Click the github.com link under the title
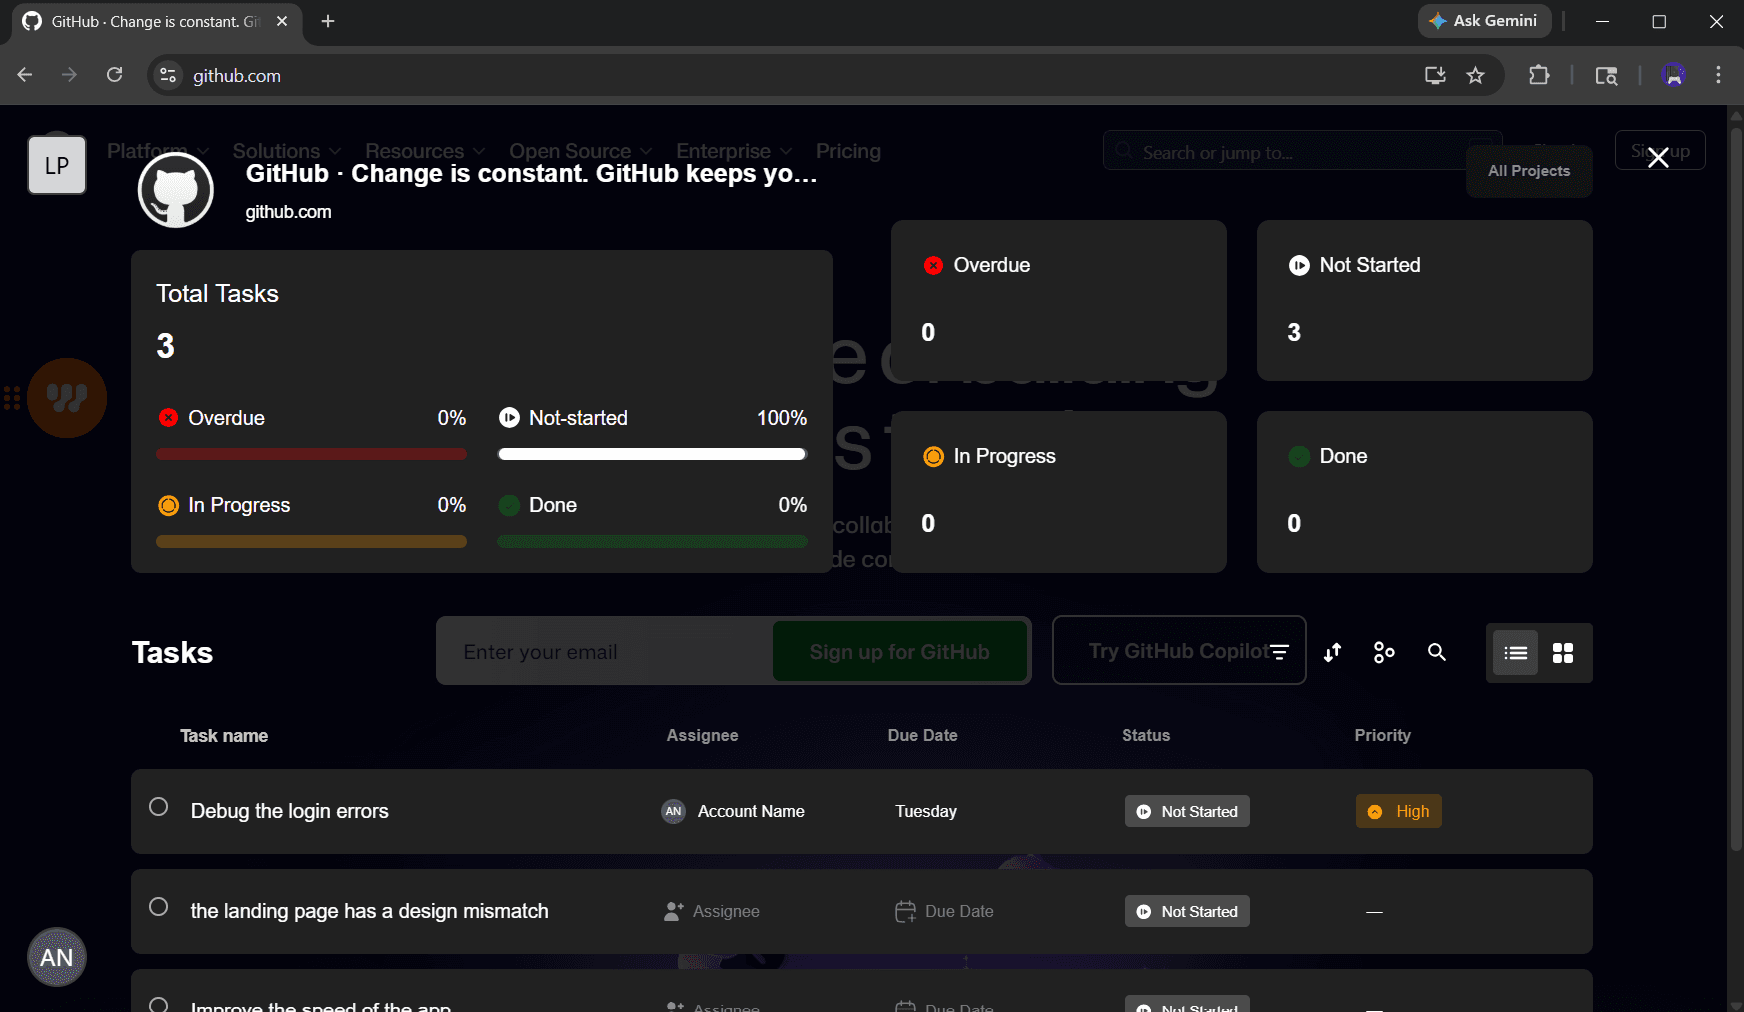Viewport: 1744px width, 1012px height. [x=288, y=212]
